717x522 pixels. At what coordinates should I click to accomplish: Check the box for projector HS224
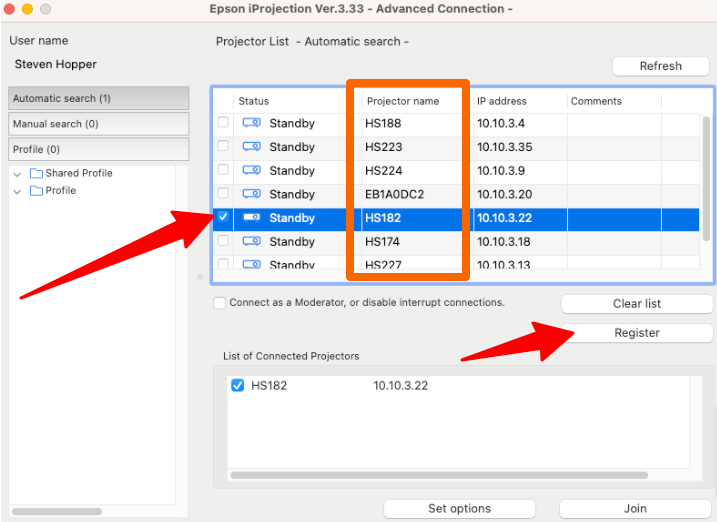point(223,170)
